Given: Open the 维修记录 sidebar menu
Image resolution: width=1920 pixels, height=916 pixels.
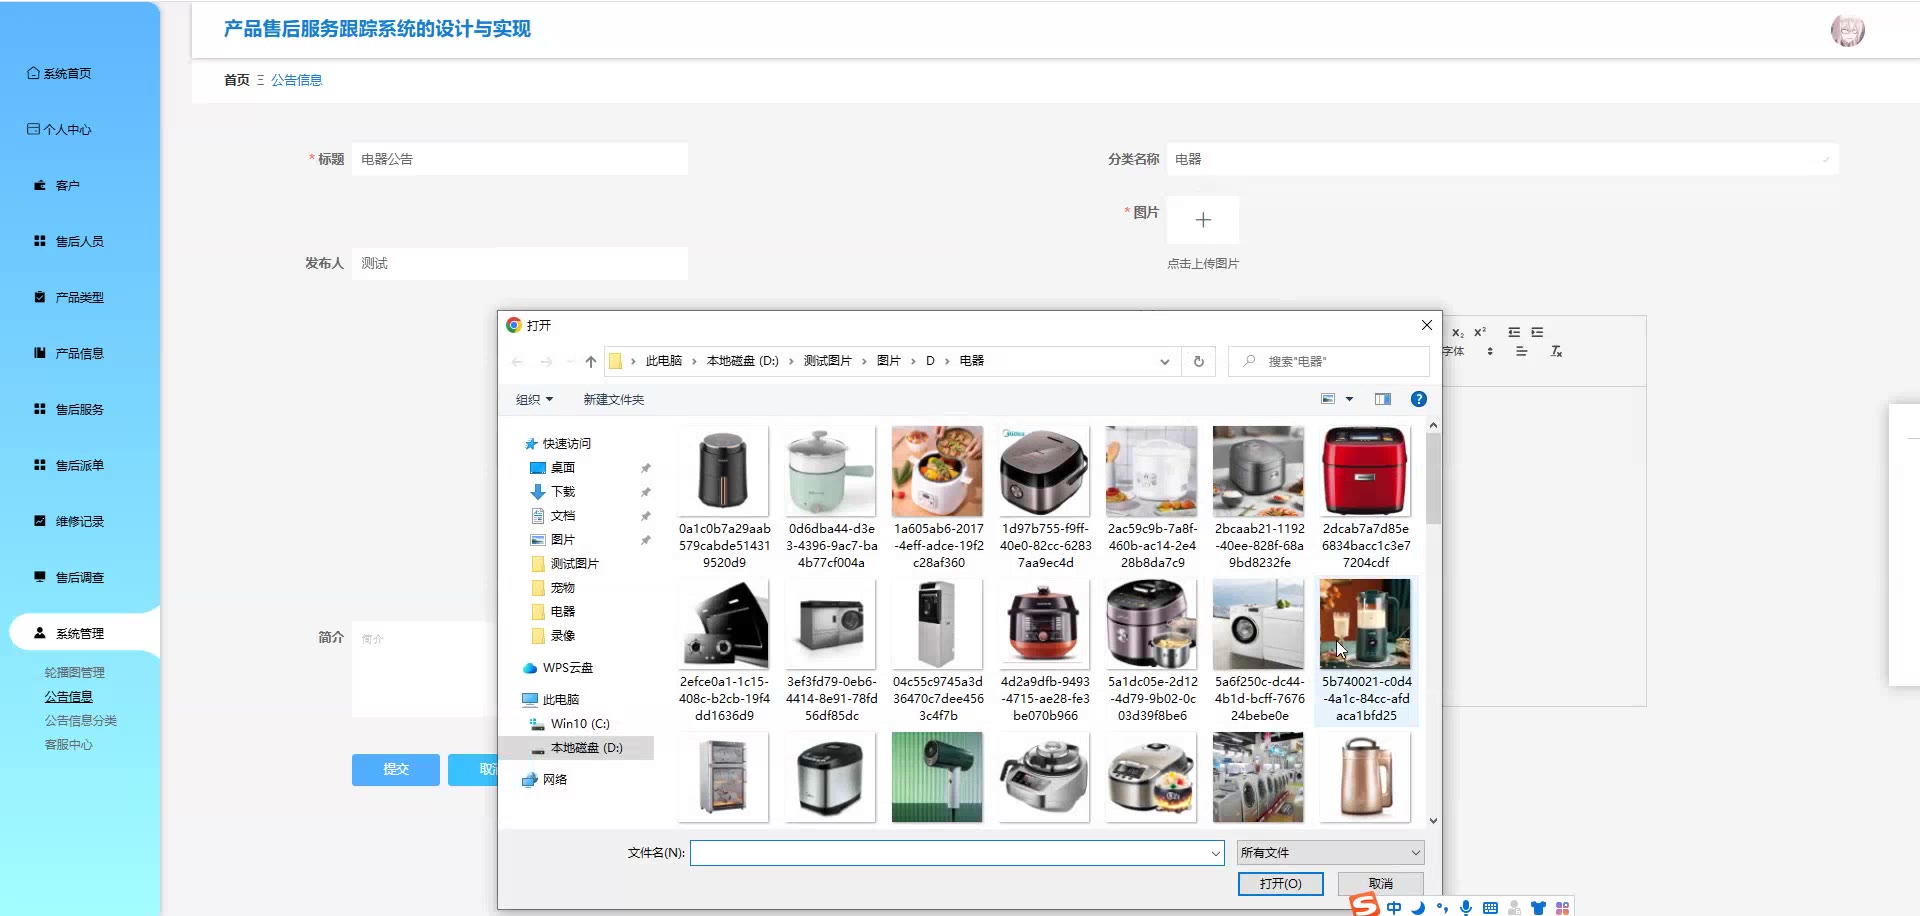Looking at the screenshot, I should (69, 521).
